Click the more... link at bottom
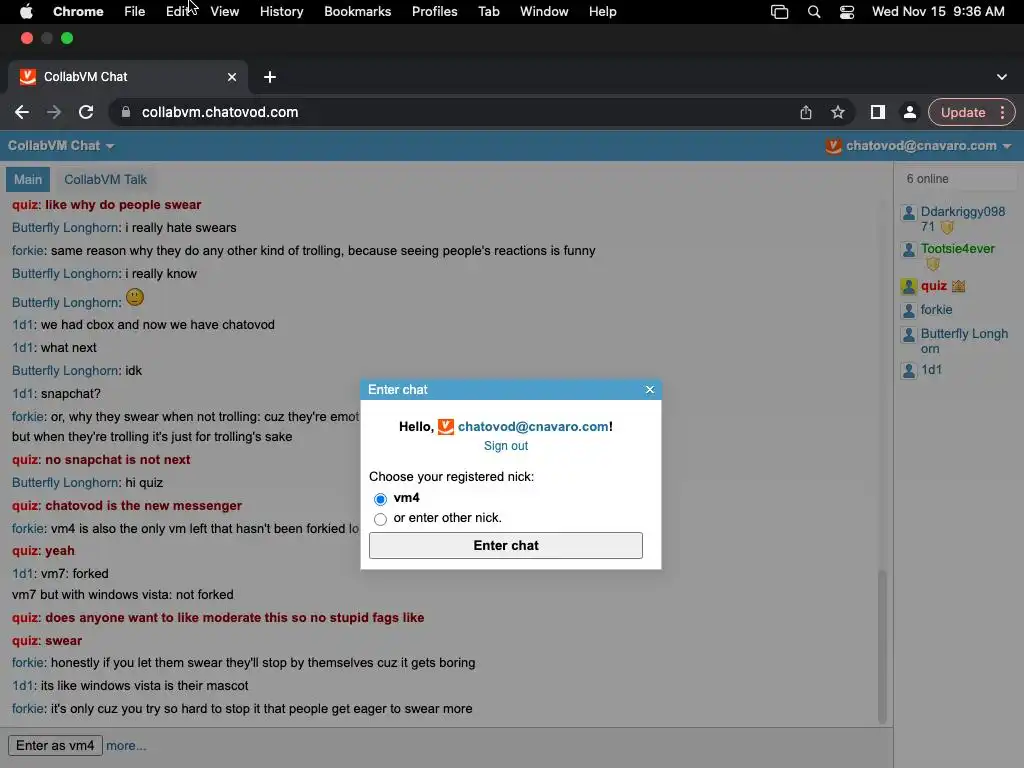Image resolution: width=1024 pixels, height=768 pixels. pyautogui.click(x=126, y=746)
